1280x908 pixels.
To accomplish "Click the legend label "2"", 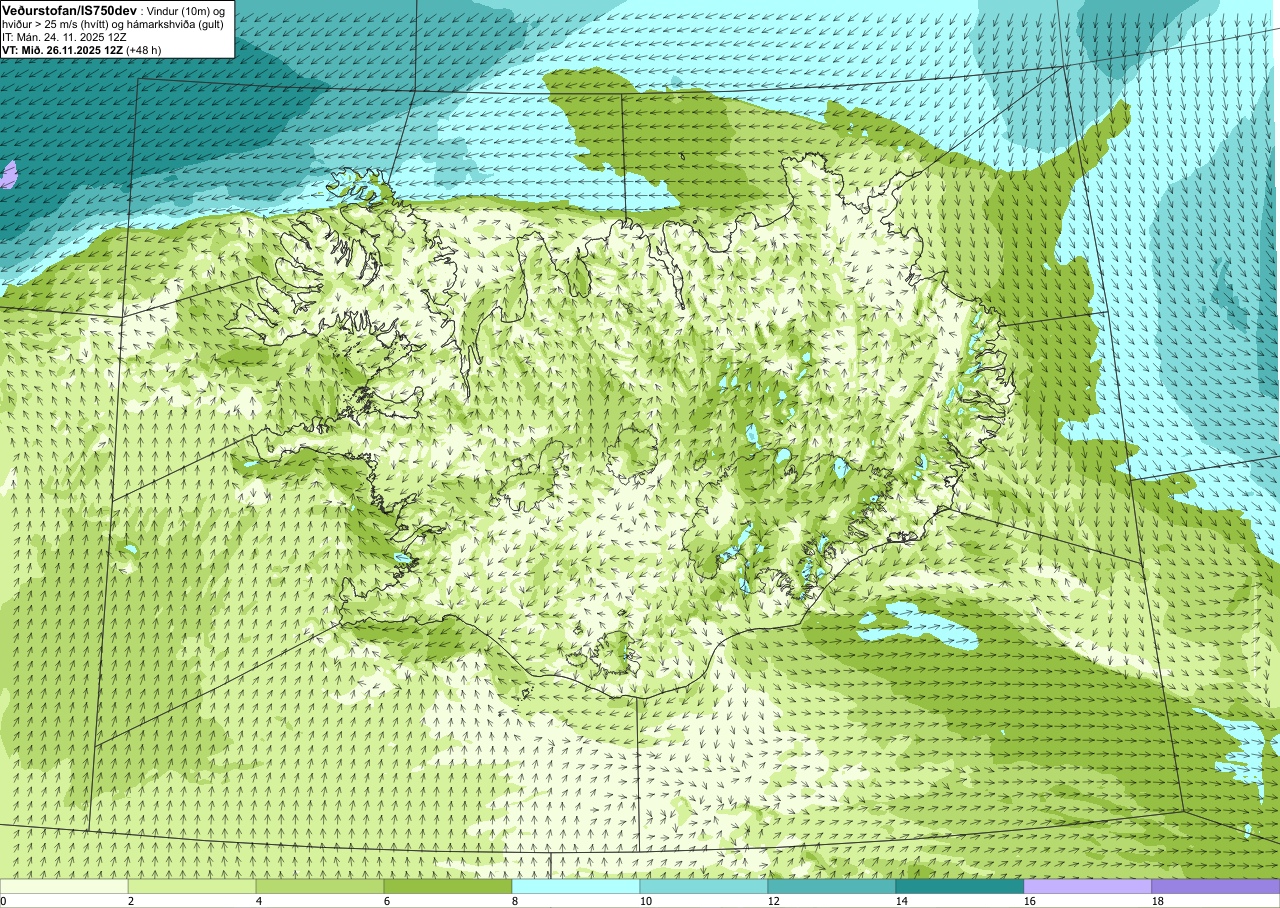I will tap(131, 901).
